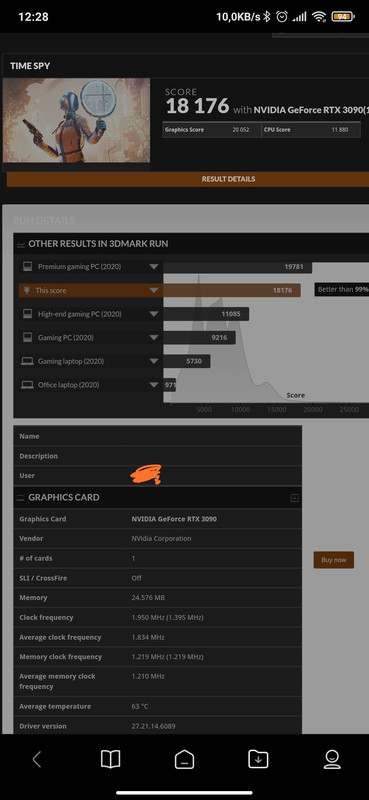Expand the Premium gaming PC (2020) dropdown
Image resolution: width=369 pixels, height=800 pixels.
[x=154, y=267]
